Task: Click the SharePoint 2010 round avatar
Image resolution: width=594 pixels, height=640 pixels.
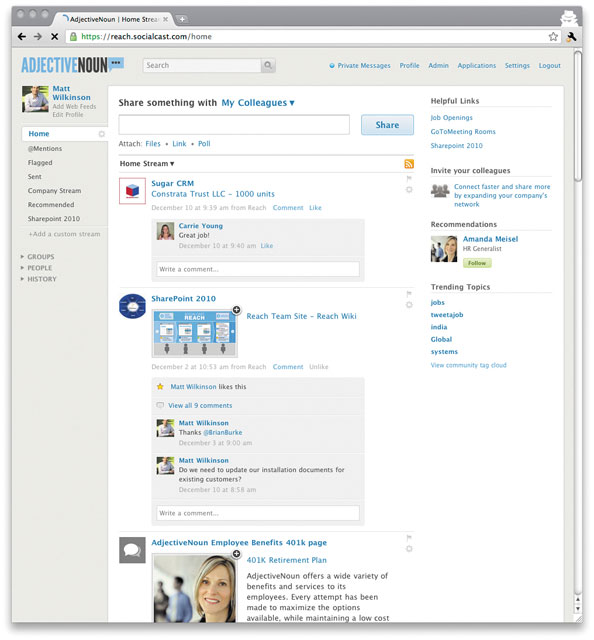Action: (132, 306)
